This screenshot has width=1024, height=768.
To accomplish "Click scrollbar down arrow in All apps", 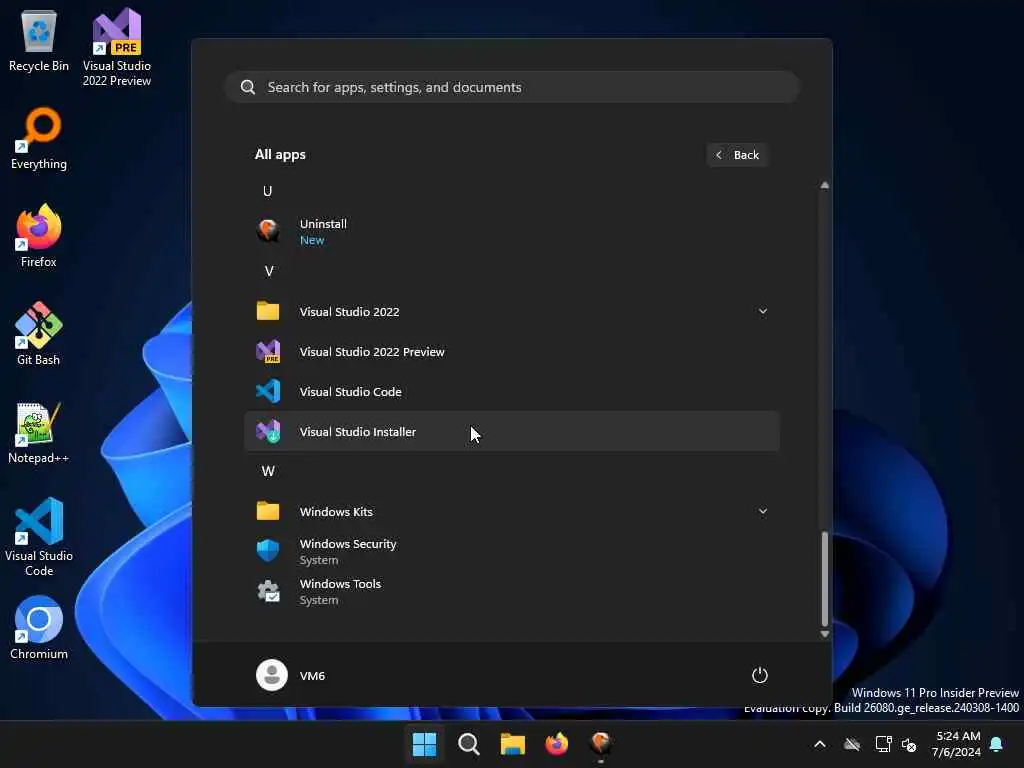I will (x=825, y=634).
